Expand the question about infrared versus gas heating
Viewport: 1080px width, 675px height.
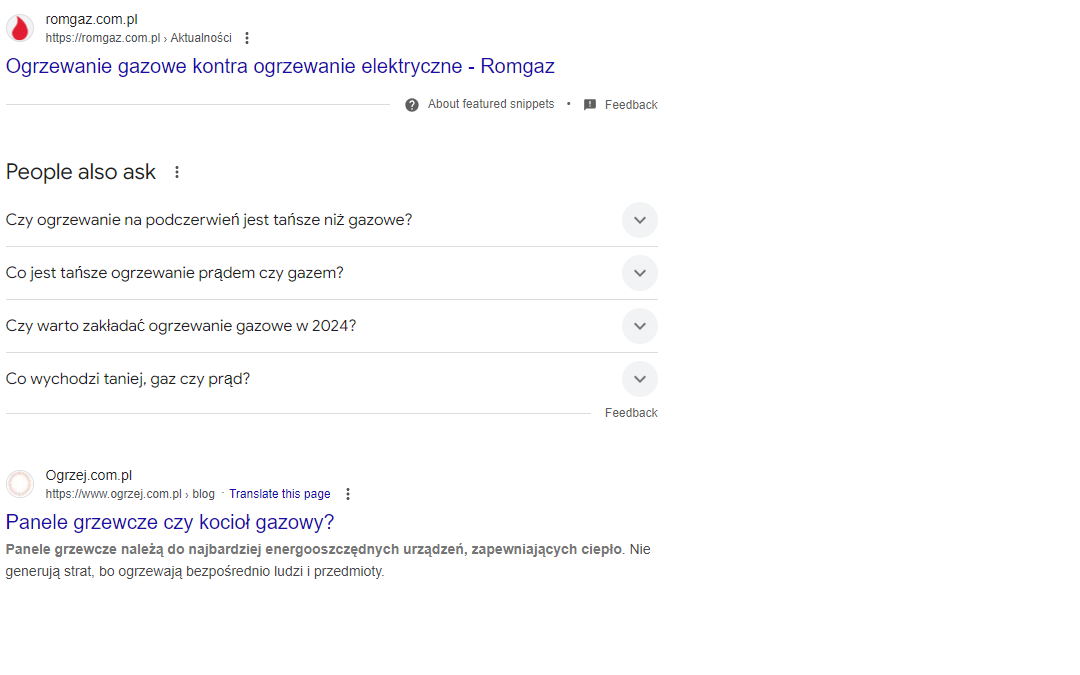click(x=639, y=219)
